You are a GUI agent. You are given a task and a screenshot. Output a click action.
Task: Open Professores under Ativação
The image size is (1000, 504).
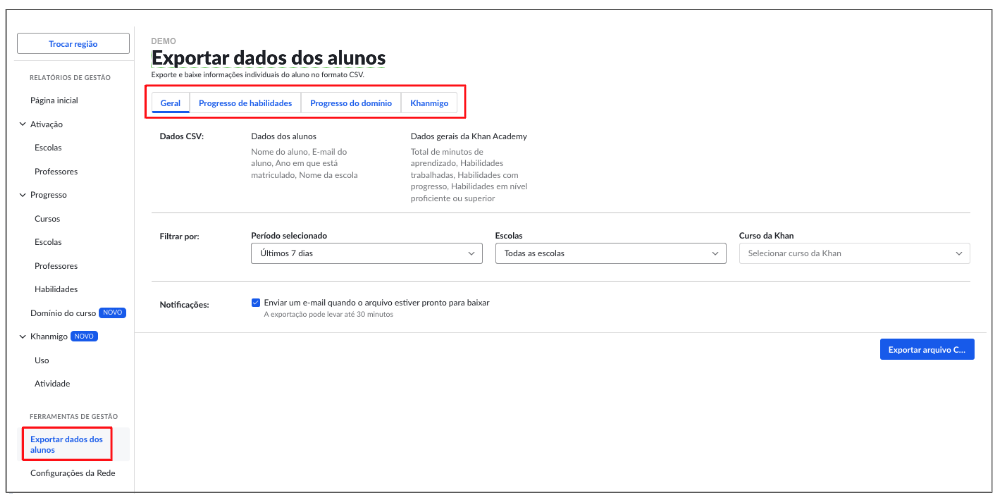[x=56, y=172]
